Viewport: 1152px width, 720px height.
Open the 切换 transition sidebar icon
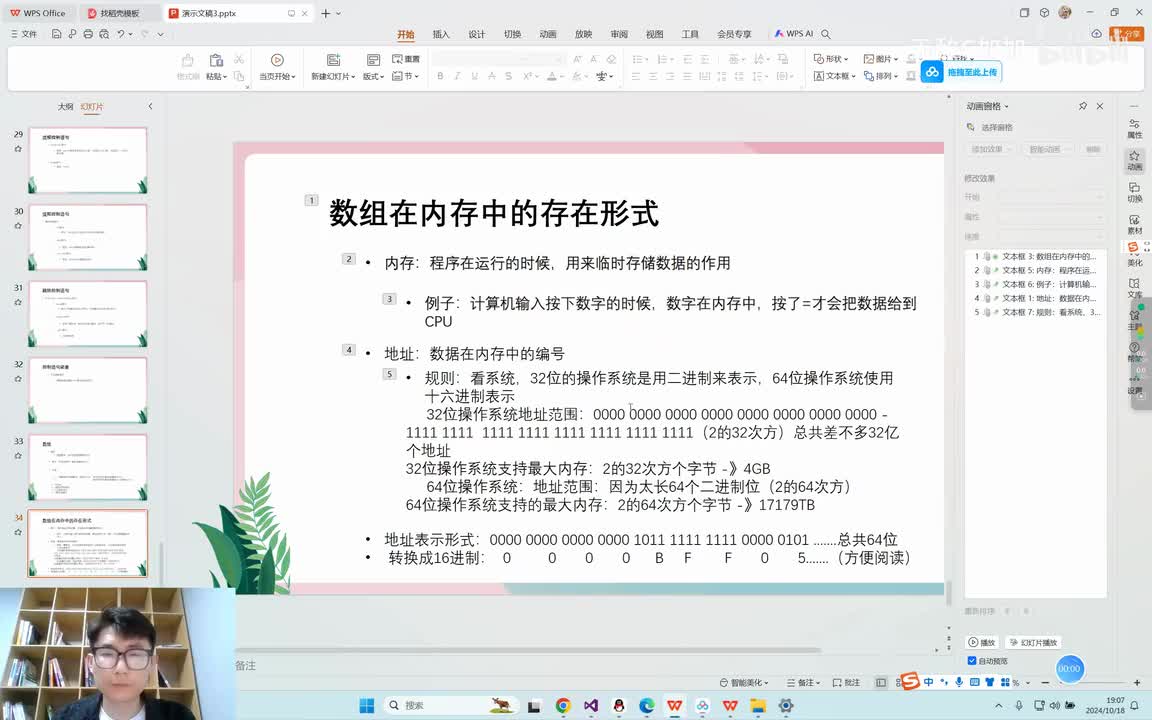tap(1134, 192)
